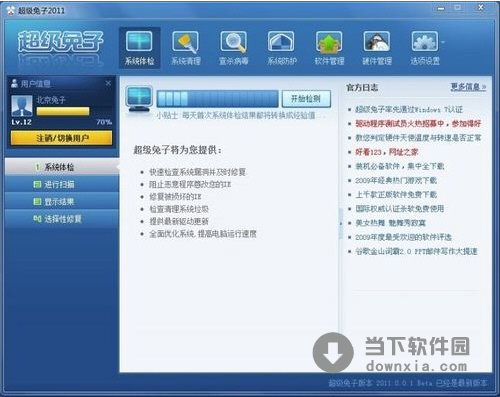This screenshot has height=397, width=500.
Task: Click 阻止恶意程序篡改您的IE text
Action: [x=190, y=184]
